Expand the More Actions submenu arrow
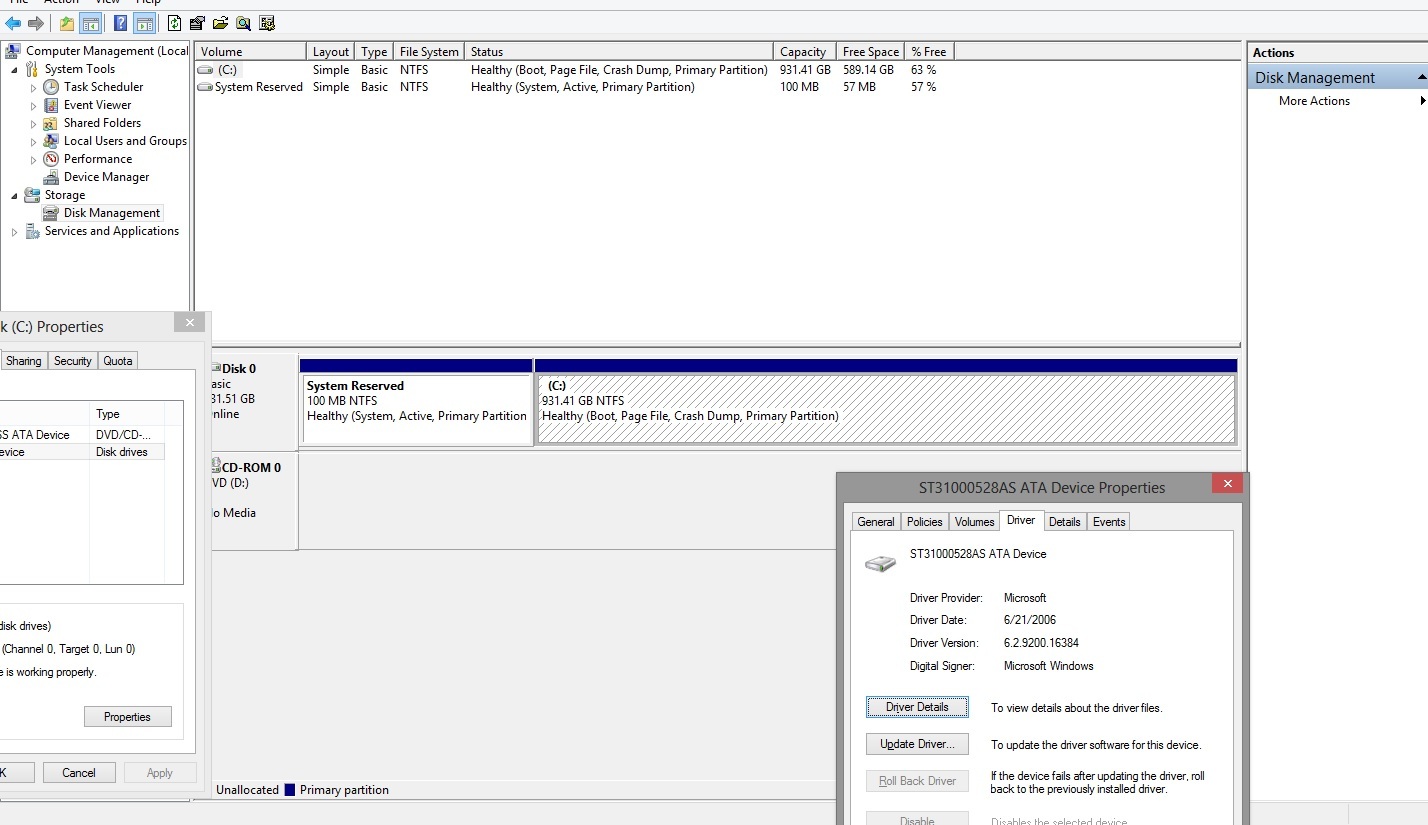This screenshot has height=825, width=1428. [x=1422, y=101]
